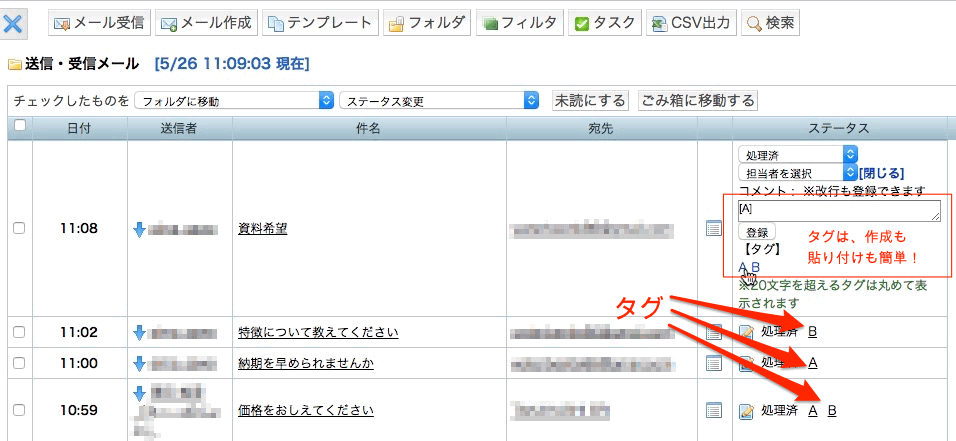Click the blue X close icon
The image size is (956, 441).
(x=13, y=24)
